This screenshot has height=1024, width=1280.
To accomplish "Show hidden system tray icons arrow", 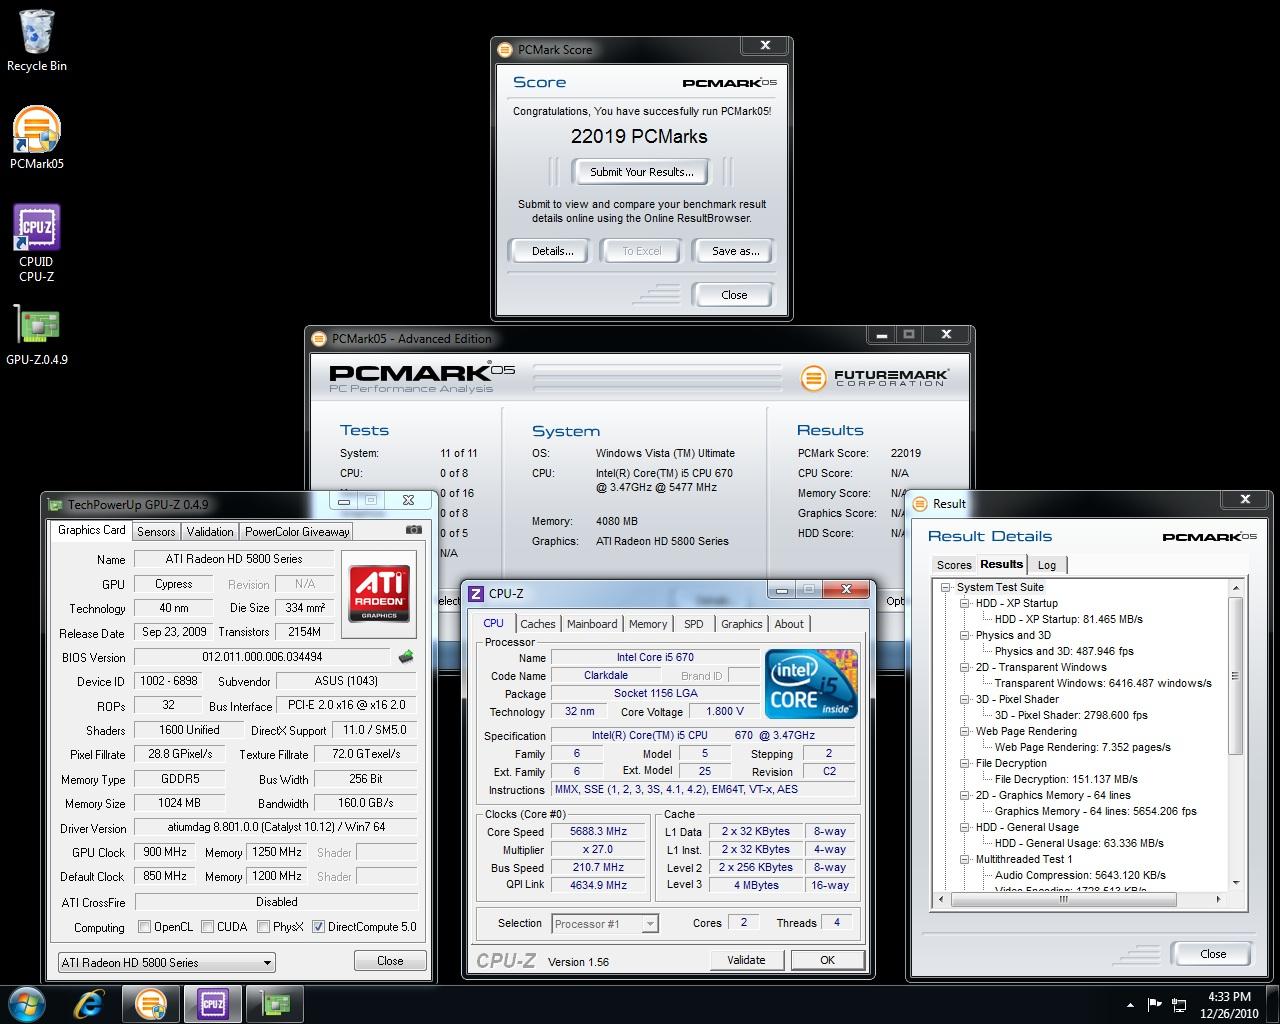I will tap(1131, 1005).
